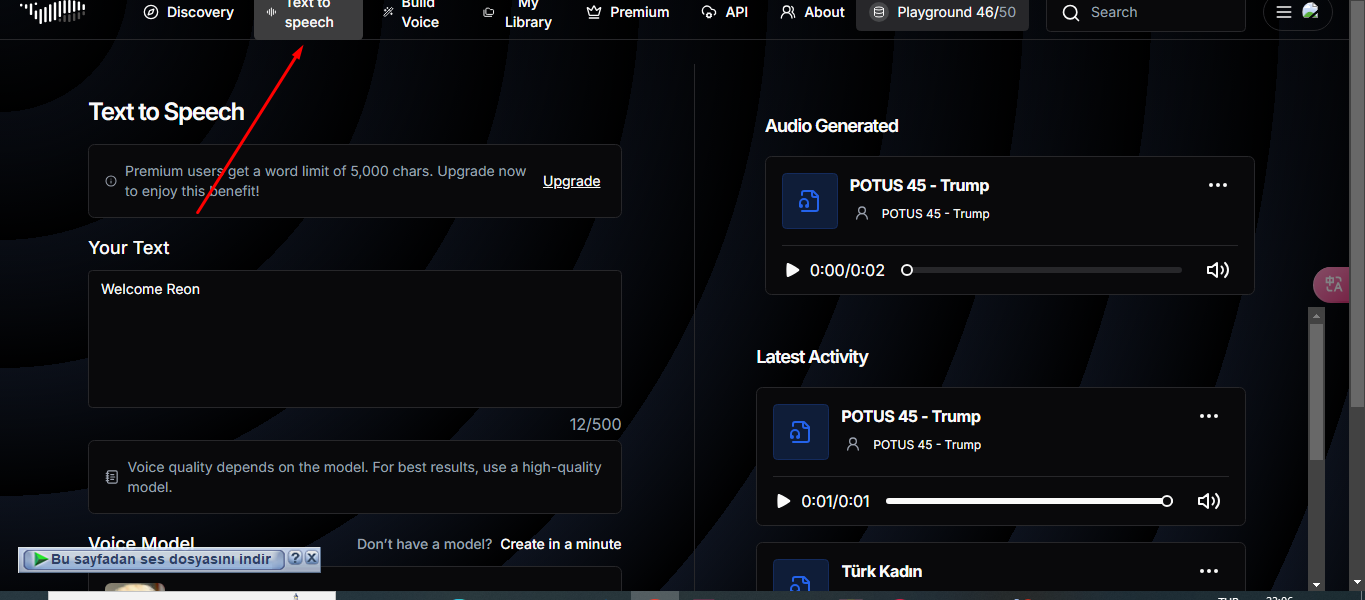Screen dimensions: 1365x600
Task: Click the Audio Generated seek bar
Action: click(1042, 270)
